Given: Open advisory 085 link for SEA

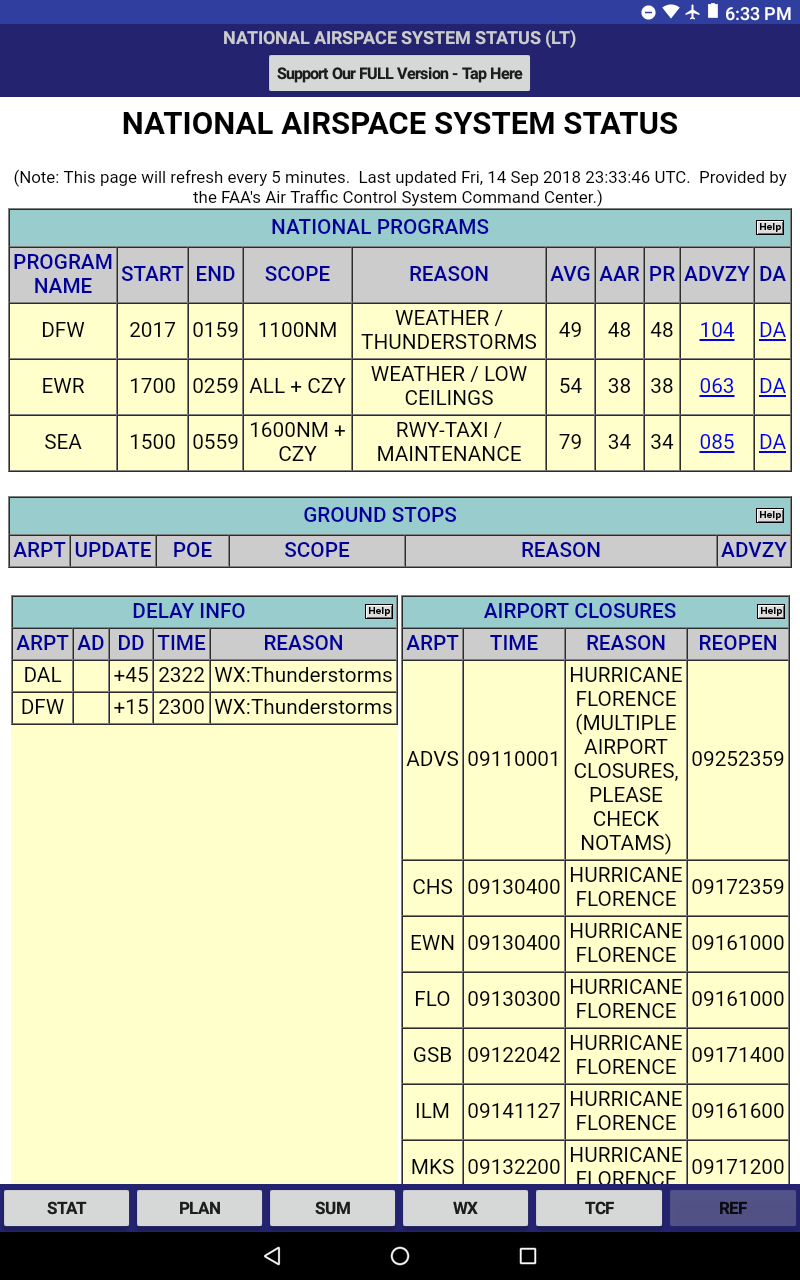Looking at the screenshot, I should 717,442.
